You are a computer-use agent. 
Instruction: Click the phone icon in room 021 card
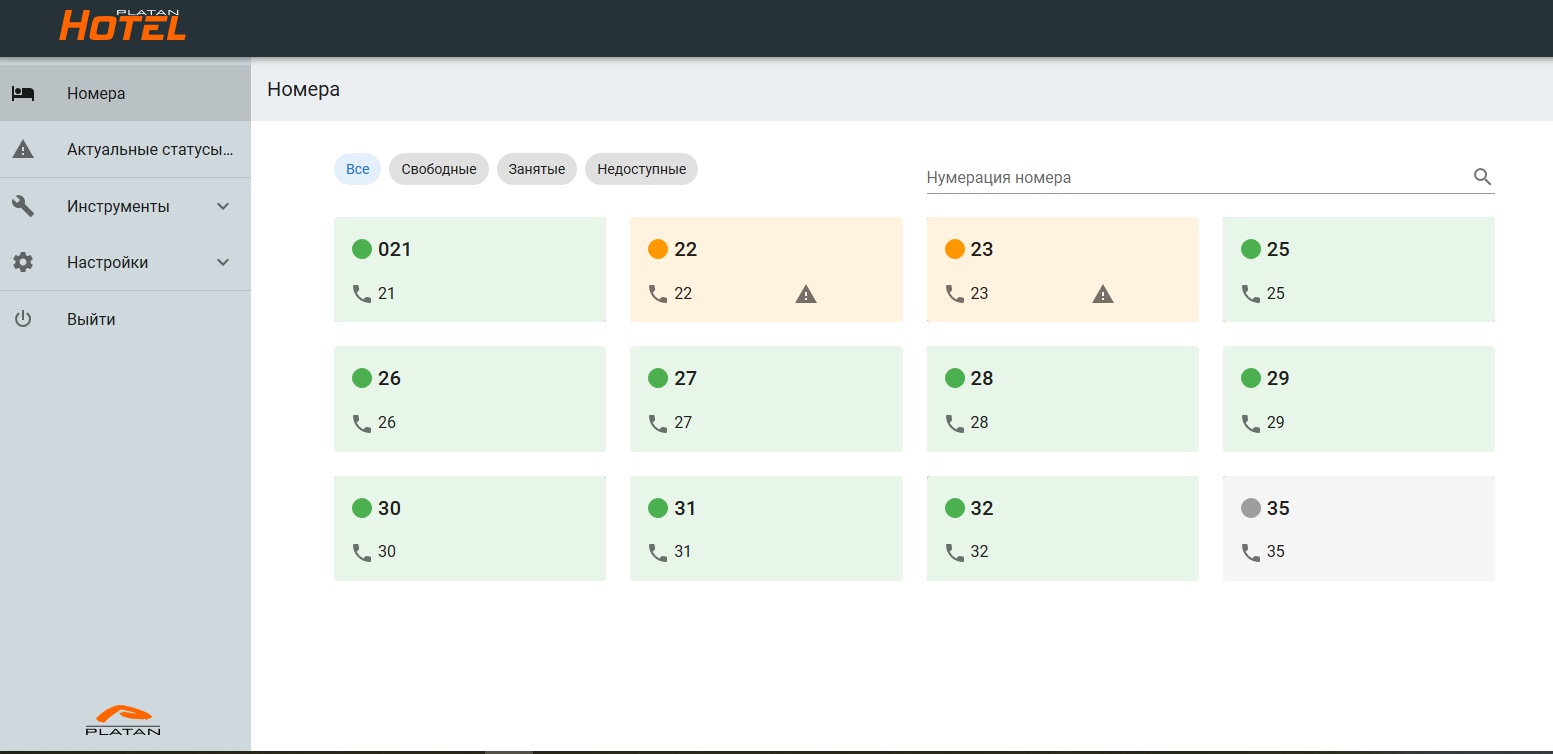(x=361, y=294)
